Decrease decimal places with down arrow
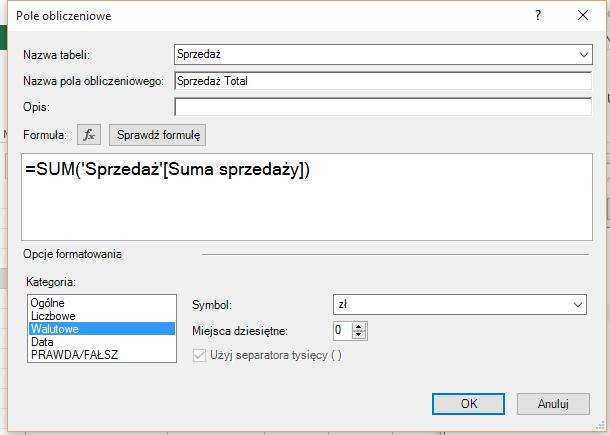610x435 pixels. [359, 335]
